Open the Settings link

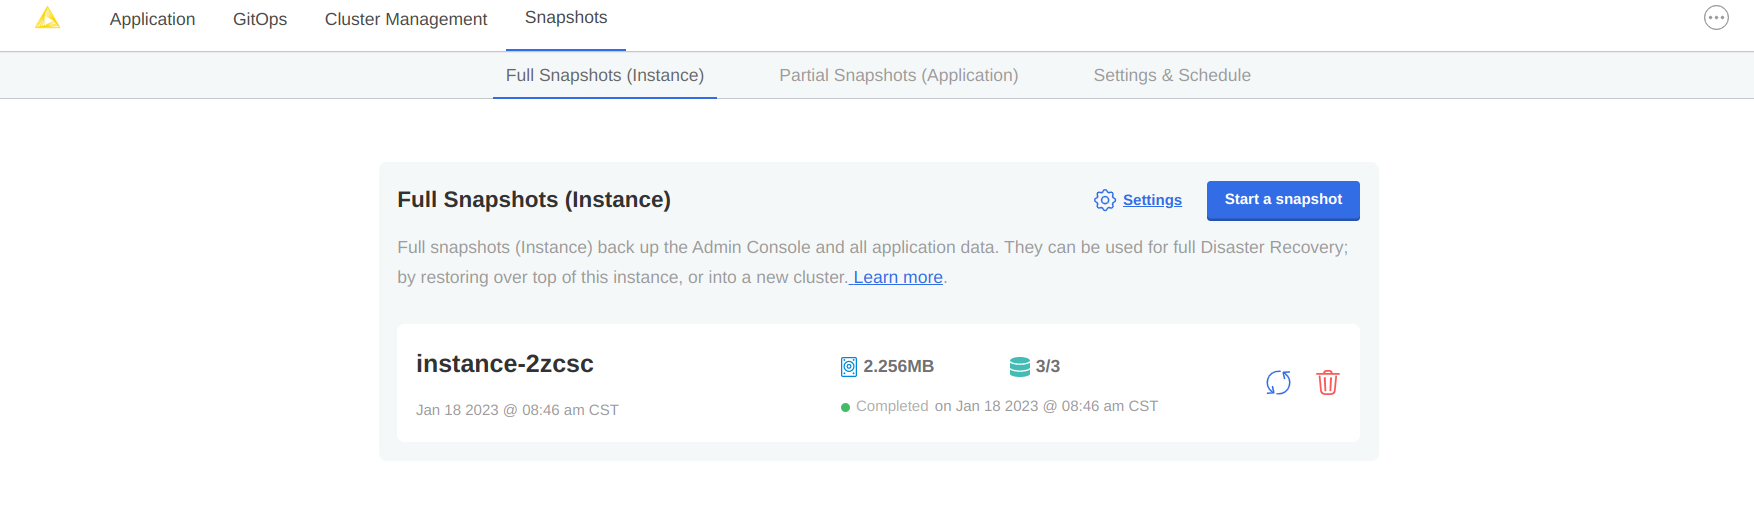coord(1152,200)
